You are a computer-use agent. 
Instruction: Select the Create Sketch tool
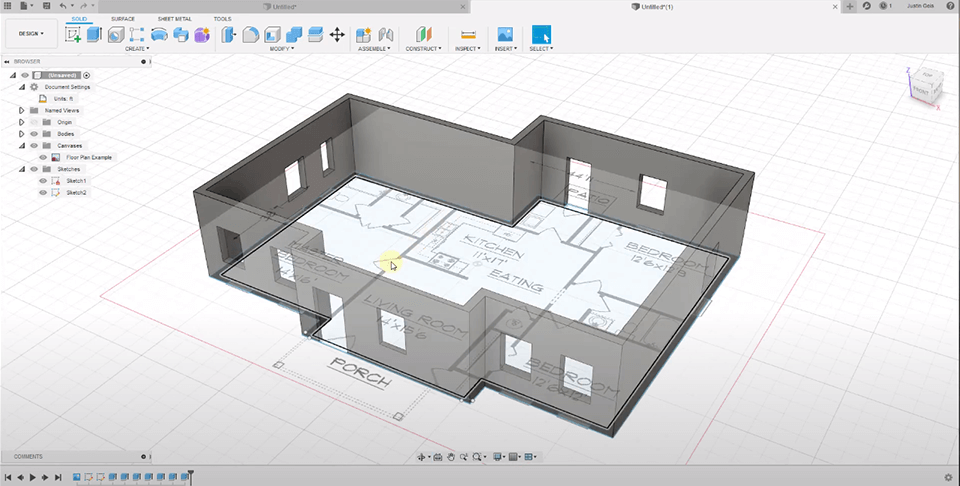[x=73, y=34]
